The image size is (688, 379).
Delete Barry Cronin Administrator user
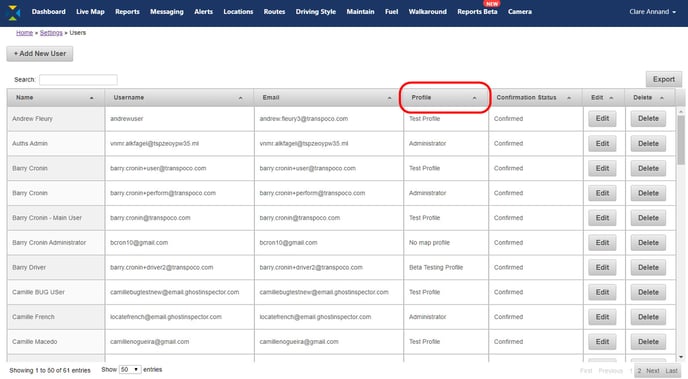(648, 243)
